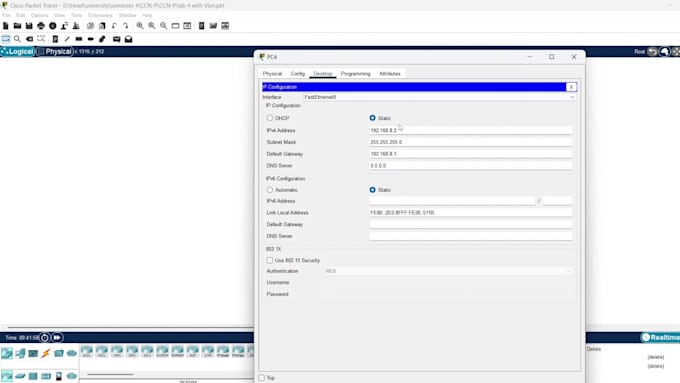Choose the Delete tool icon

29,39
